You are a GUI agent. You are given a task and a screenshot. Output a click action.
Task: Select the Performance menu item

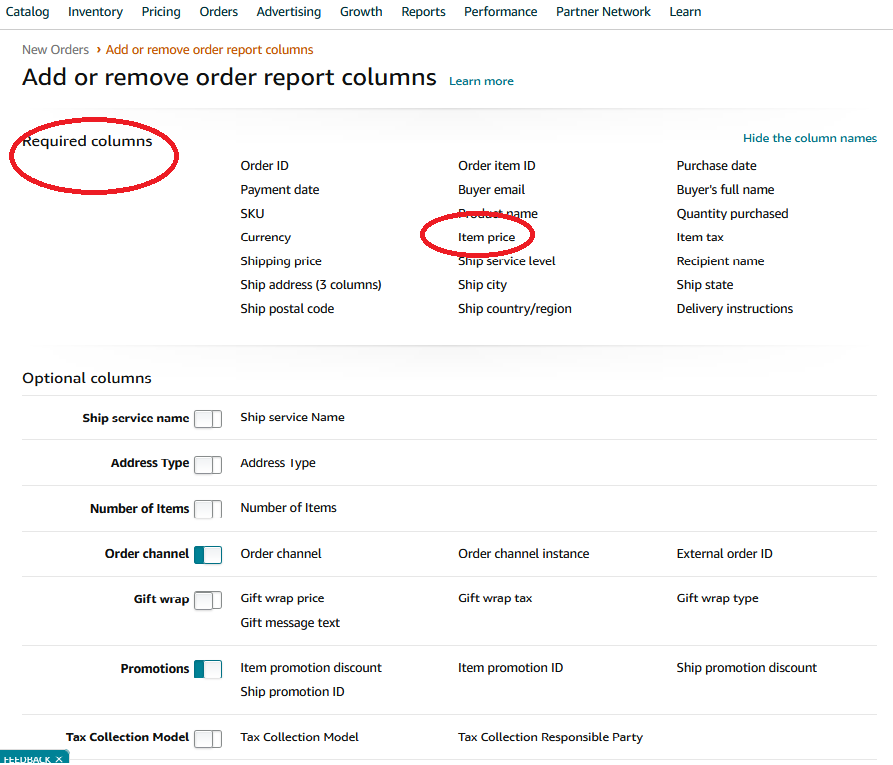pyautogui.click(x=500, y=12)
